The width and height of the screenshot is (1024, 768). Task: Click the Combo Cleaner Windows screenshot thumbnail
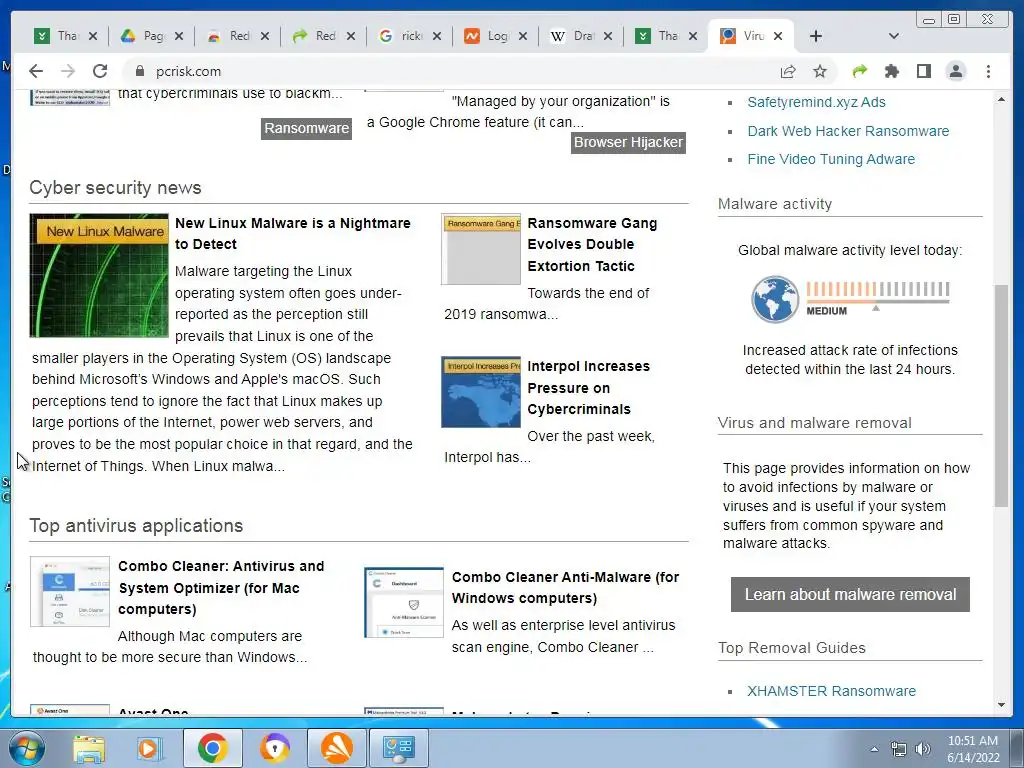404,602
